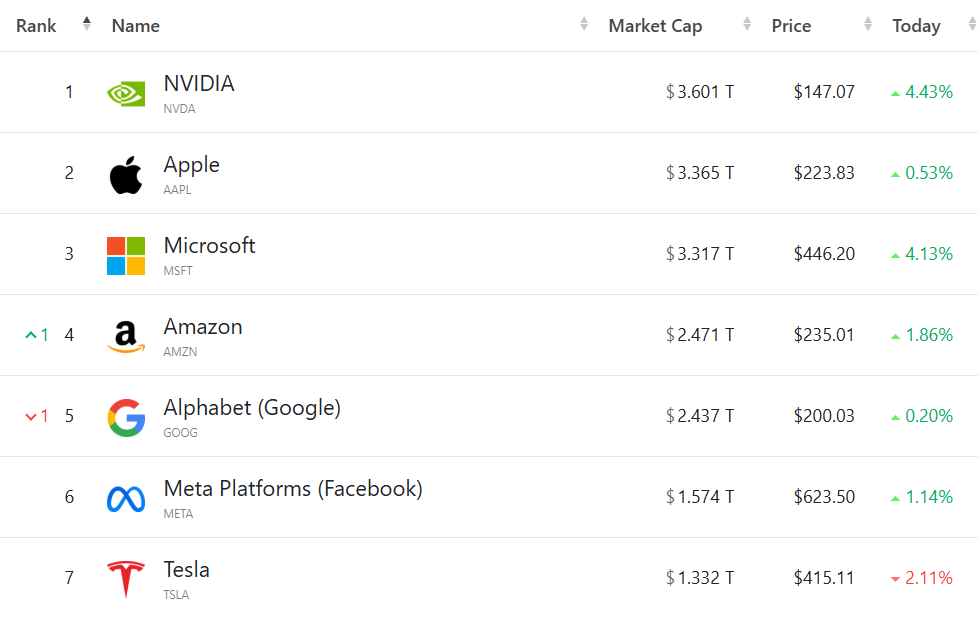
Task: Click the Microsoft logo icon
Action: 126,255
